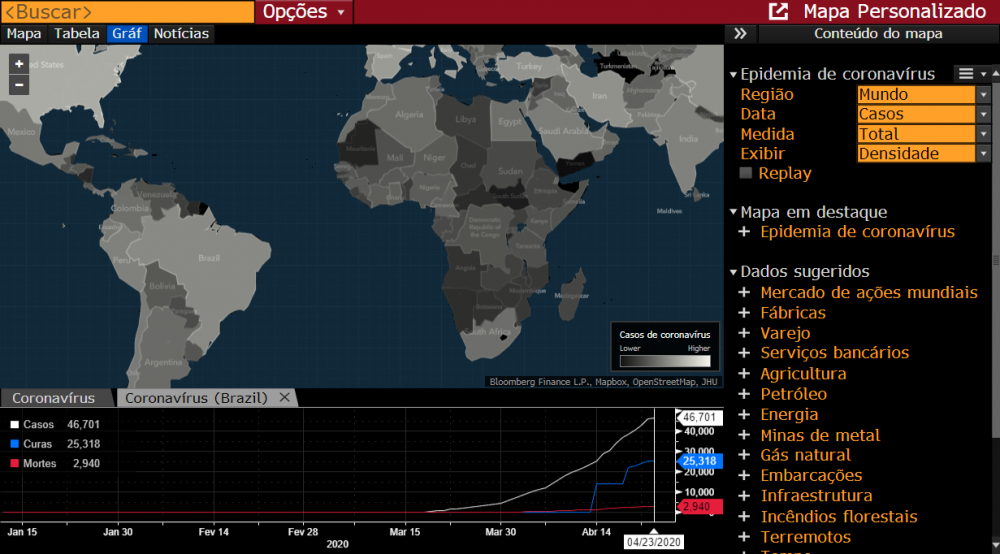The height and width of the screenshot is (554, 1000).
Task: Add the Petróleo dataset using its plus icon
Action: tap(744, 394)
